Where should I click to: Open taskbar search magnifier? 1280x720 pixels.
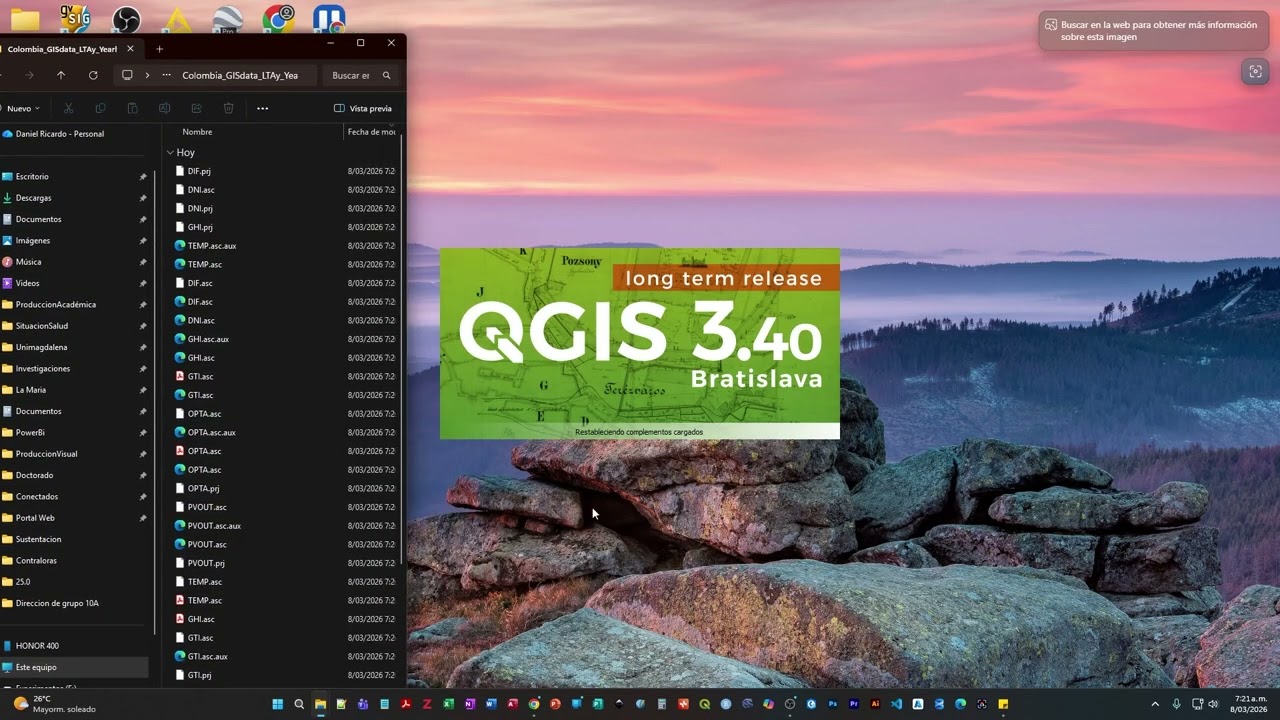click(x=299, y=704)
